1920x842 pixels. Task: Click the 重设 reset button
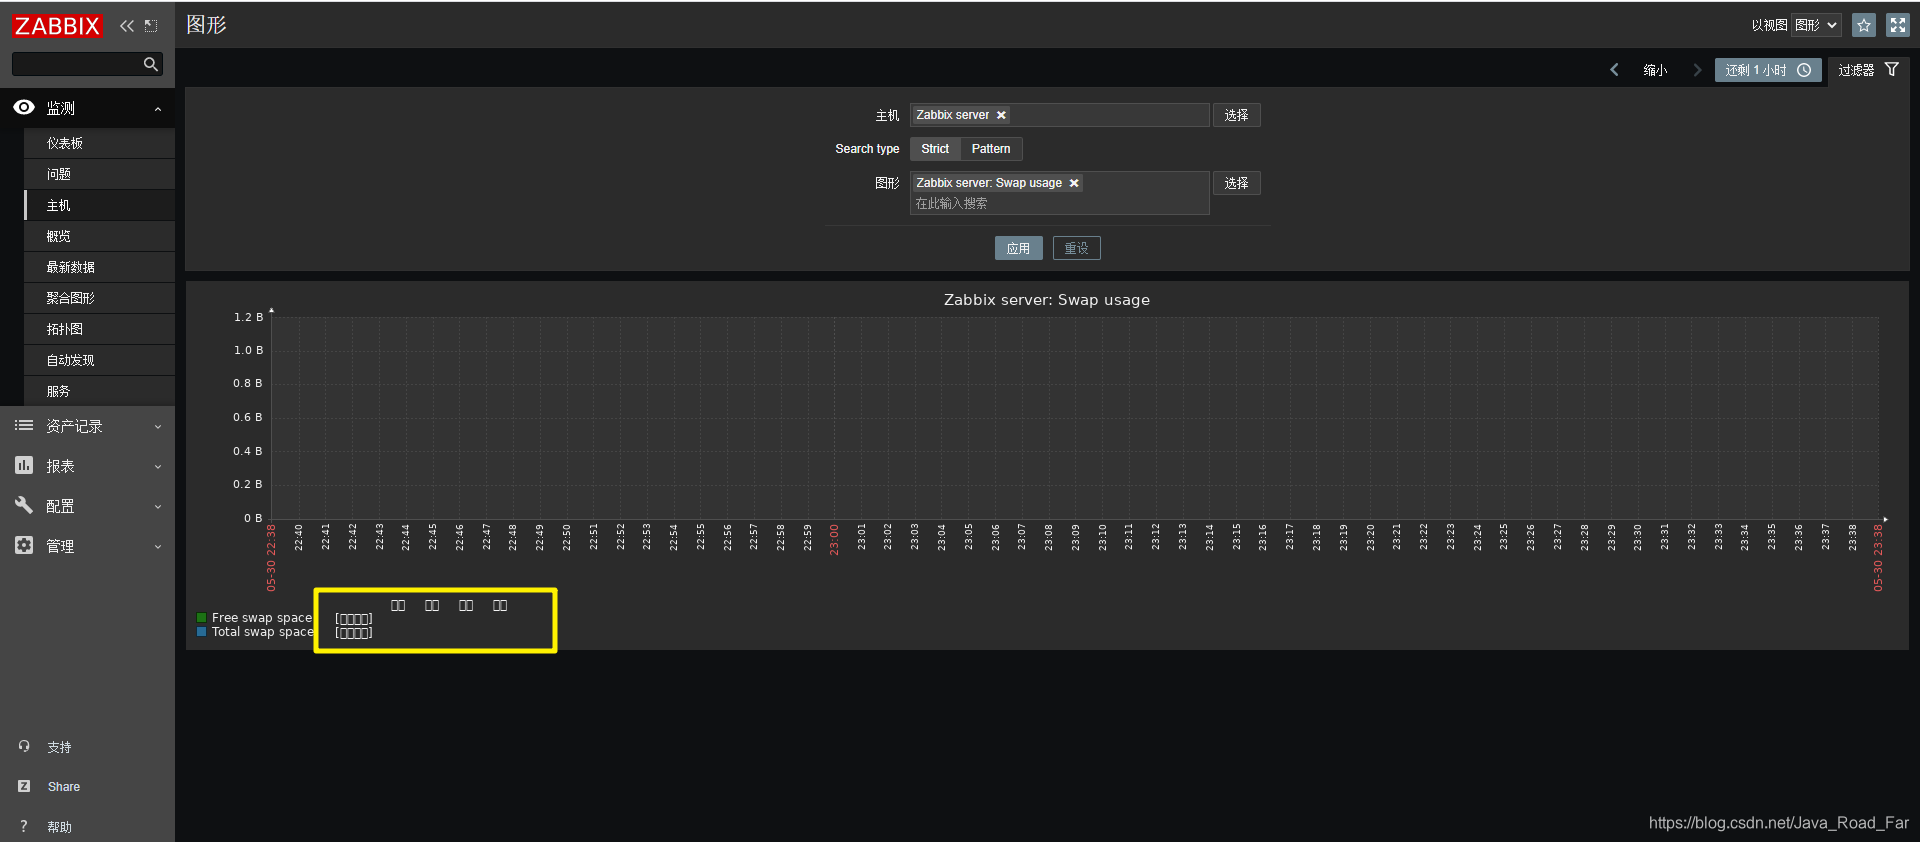pyautogui.click(x=1077, y=248)
